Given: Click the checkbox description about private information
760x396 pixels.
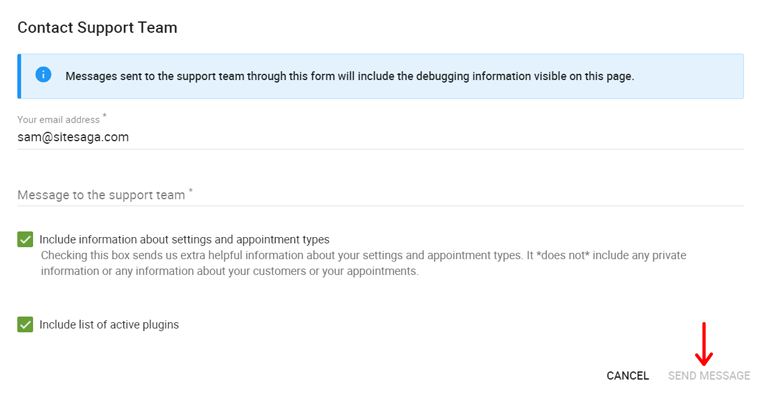Looking at the screenshot, I should (x=364, y=263).
